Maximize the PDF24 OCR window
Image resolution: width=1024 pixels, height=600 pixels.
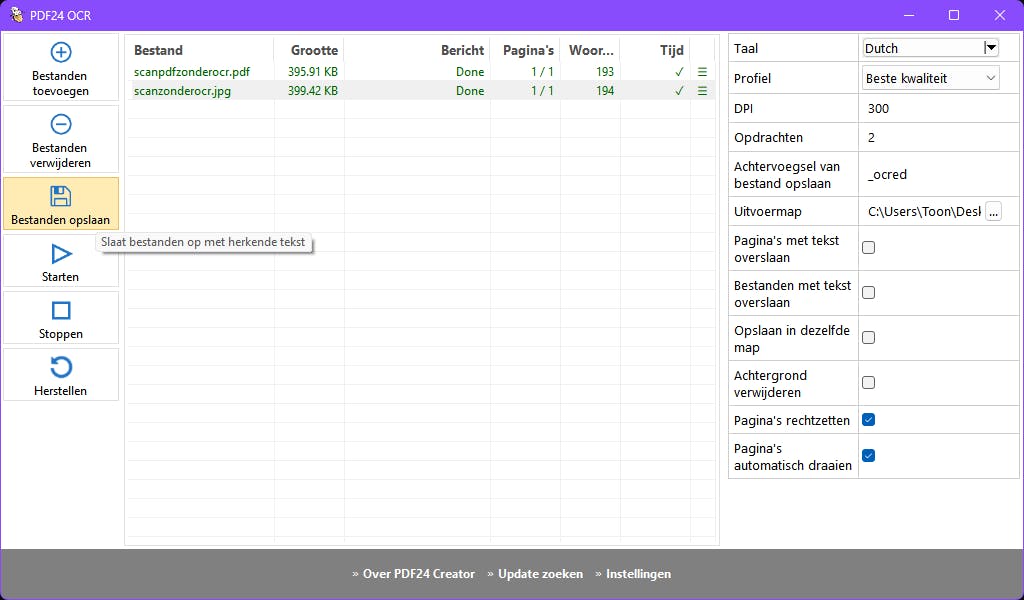[954, 15]
